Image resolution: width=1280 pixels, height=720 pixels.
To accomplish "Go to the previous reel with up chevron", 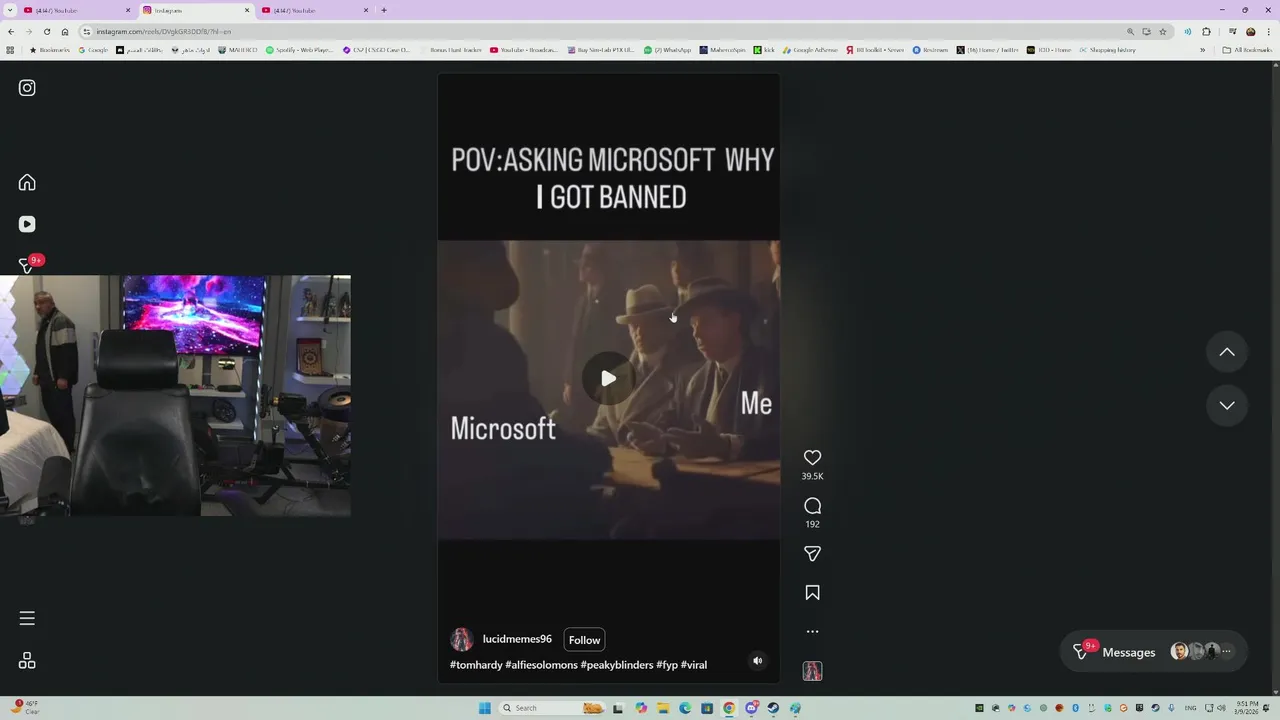I will 1227,352.
